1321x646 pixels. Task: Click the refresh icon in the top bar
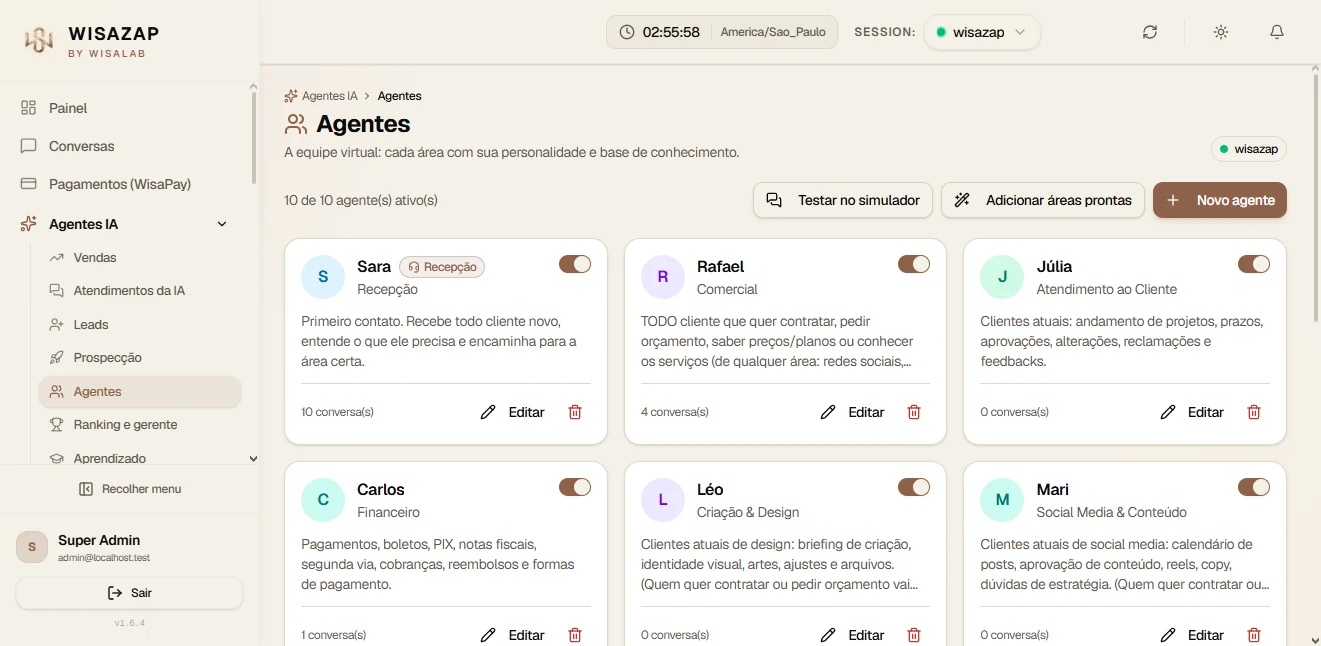pos(1150,32)
